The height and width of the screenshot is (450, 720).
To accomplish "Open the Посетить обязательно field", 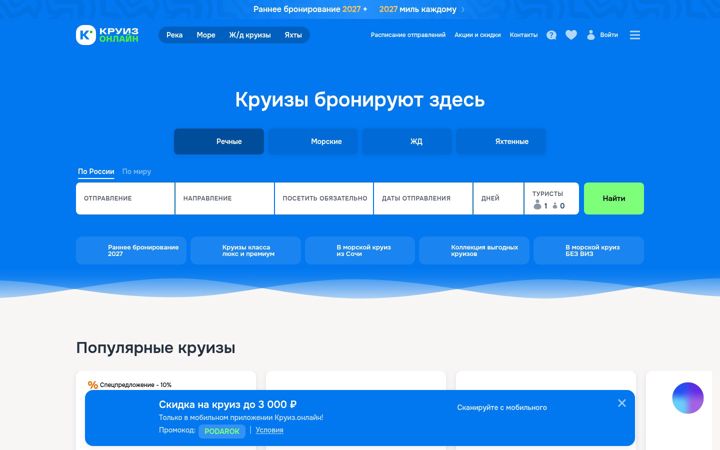I will click(324, 198).
